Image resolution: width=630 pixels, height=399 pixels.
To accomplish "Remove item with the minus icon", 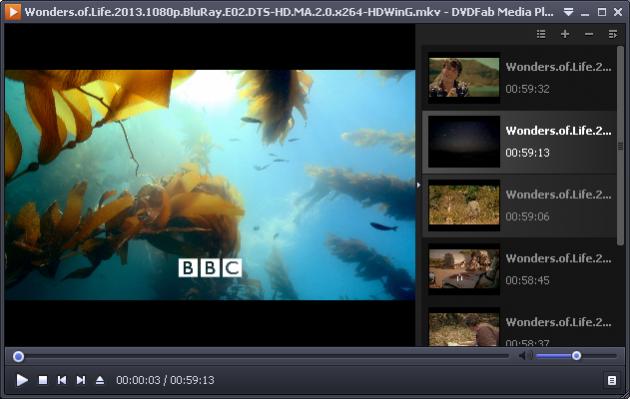I will click(589, 34).
